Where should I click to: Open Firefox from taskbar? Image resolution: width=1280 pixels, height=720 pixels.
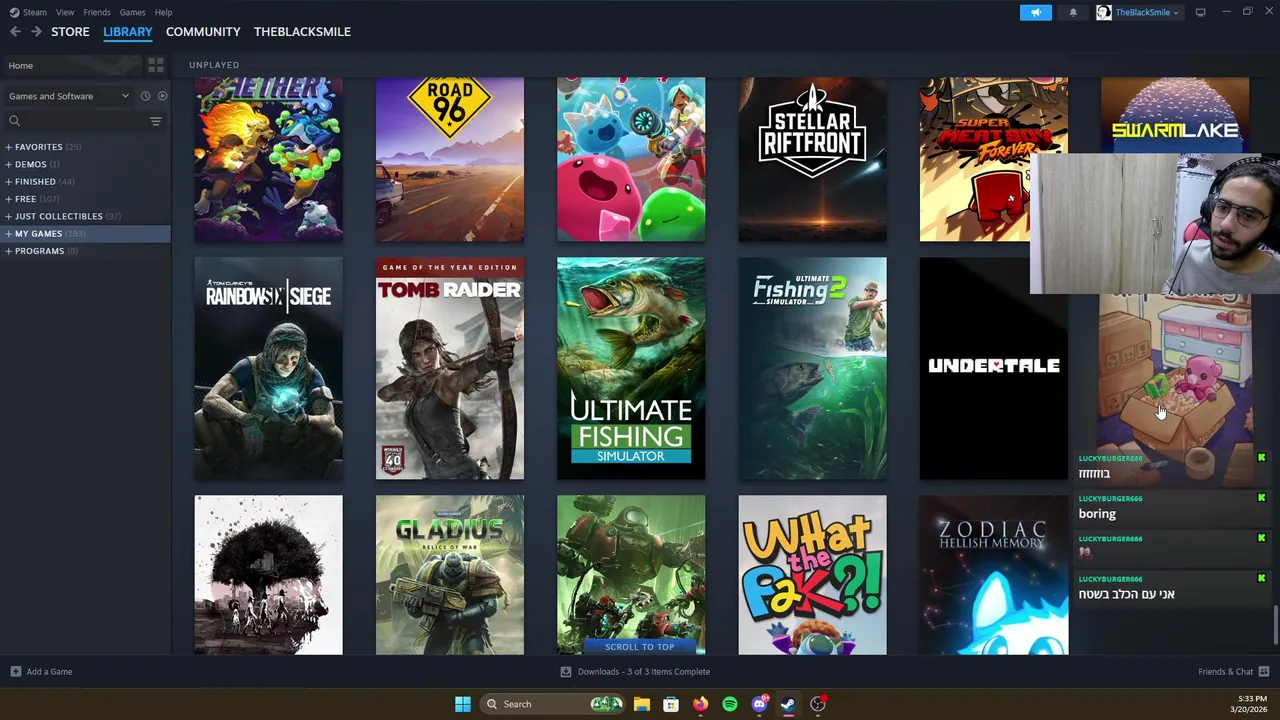pos(700,704)
